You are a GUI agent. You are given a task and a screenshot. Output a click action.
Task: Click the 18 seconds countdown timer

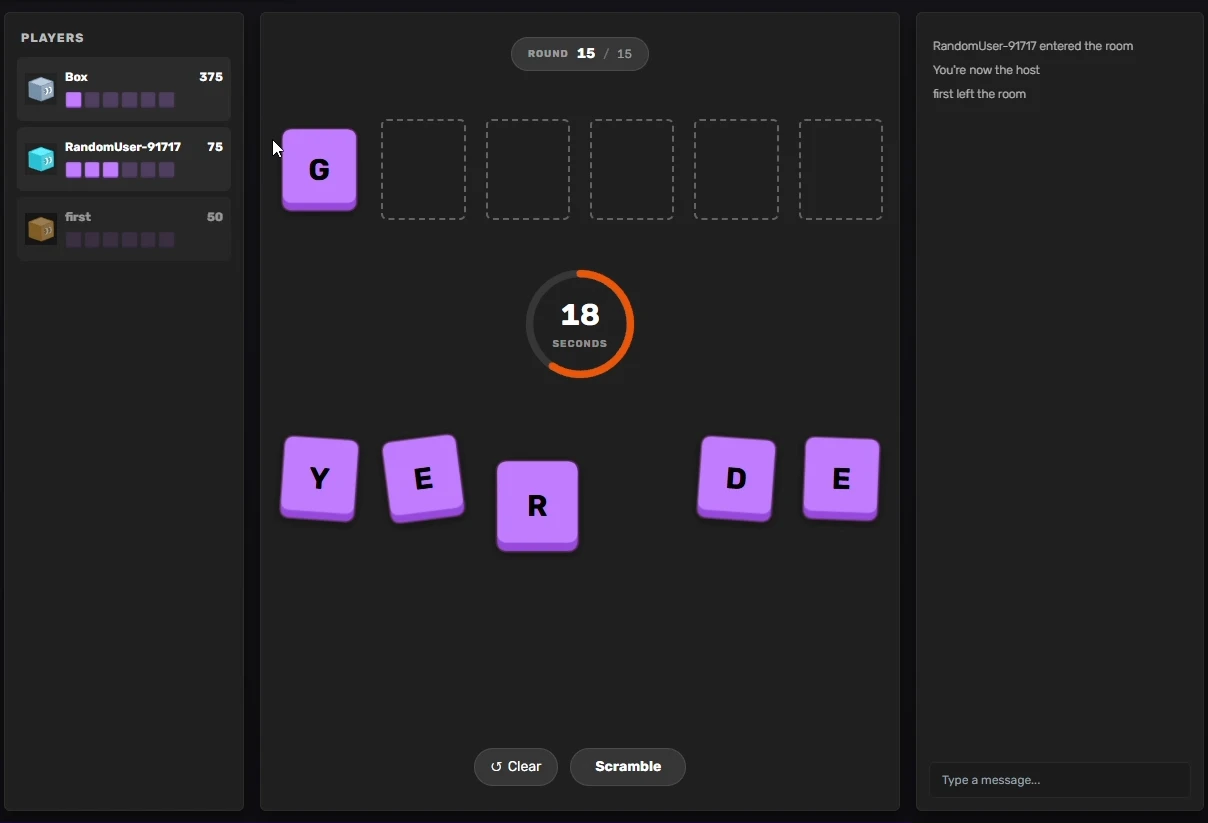(x=580, y=324)
